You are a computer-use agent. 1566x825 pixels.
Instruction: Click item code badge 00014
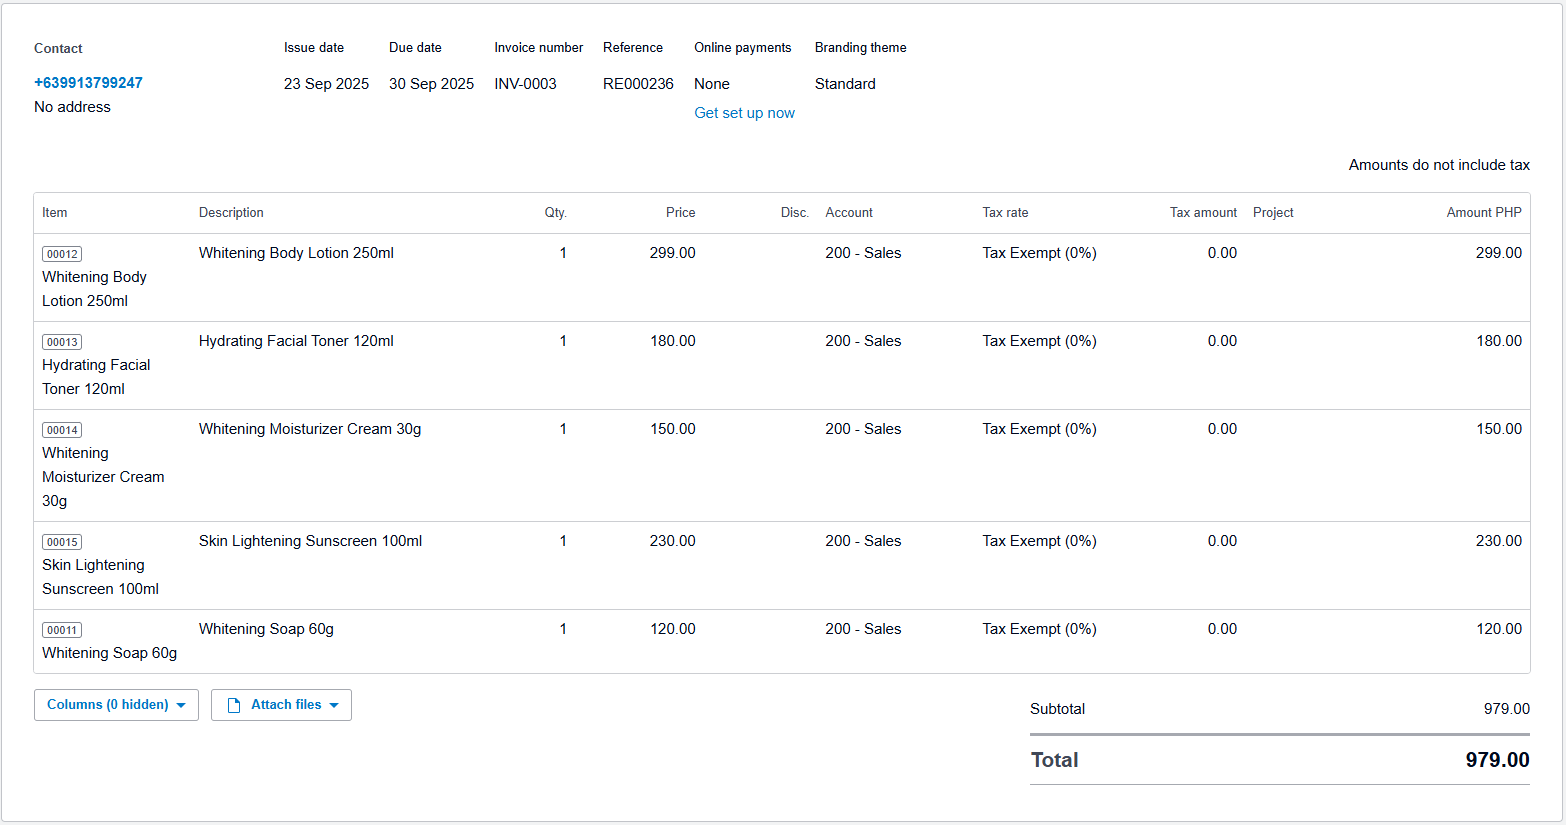pyautogui.click(x=62, y=430)
